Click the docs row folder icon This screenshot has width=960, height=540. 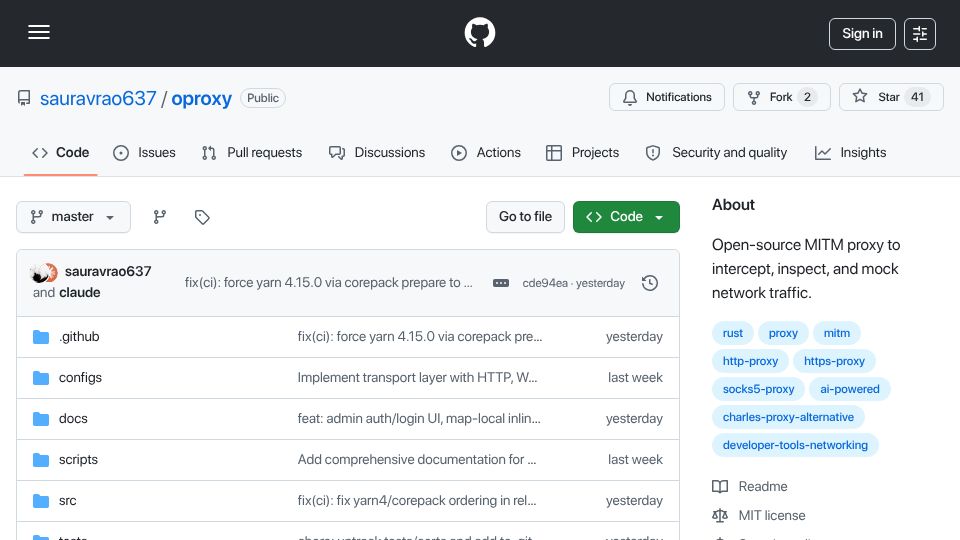pos(41,419)
